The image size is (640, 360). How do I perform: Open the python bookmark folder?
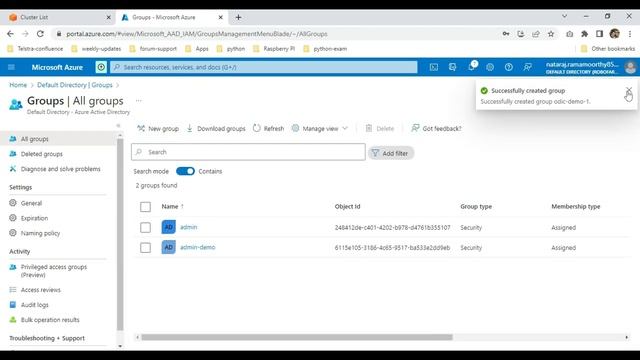pos(231,49)
